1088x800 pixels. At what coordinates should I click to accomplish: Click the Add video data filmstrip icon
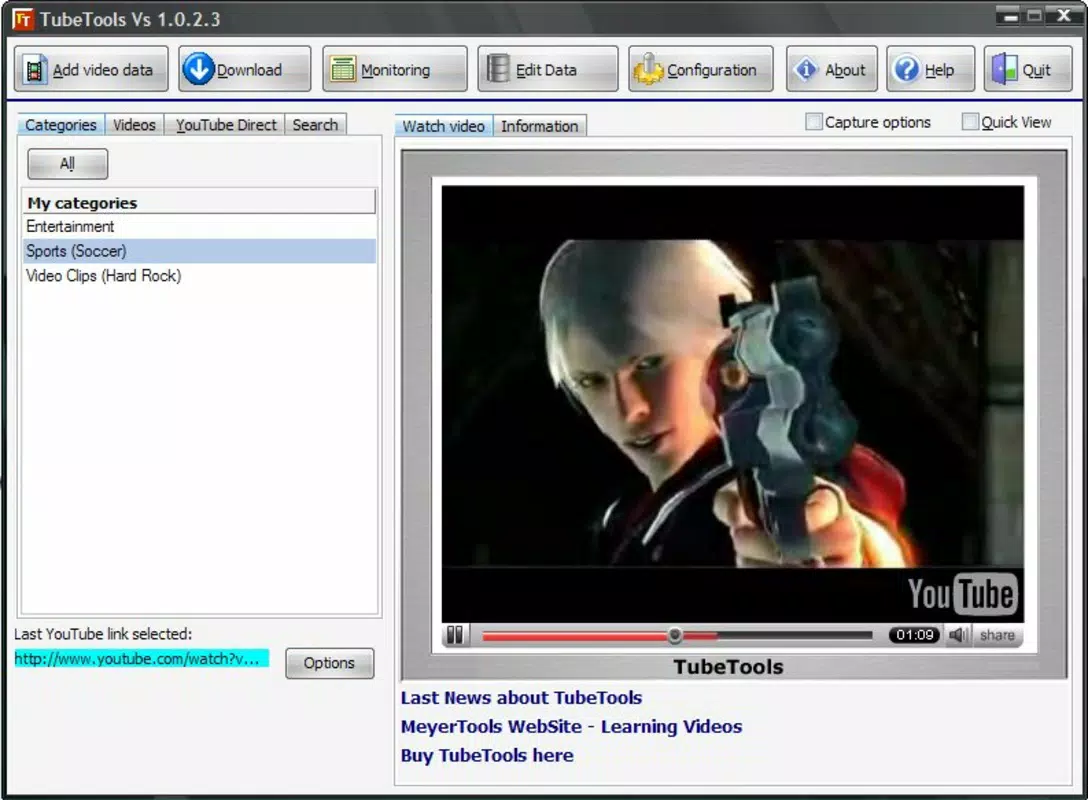[35, 70]
